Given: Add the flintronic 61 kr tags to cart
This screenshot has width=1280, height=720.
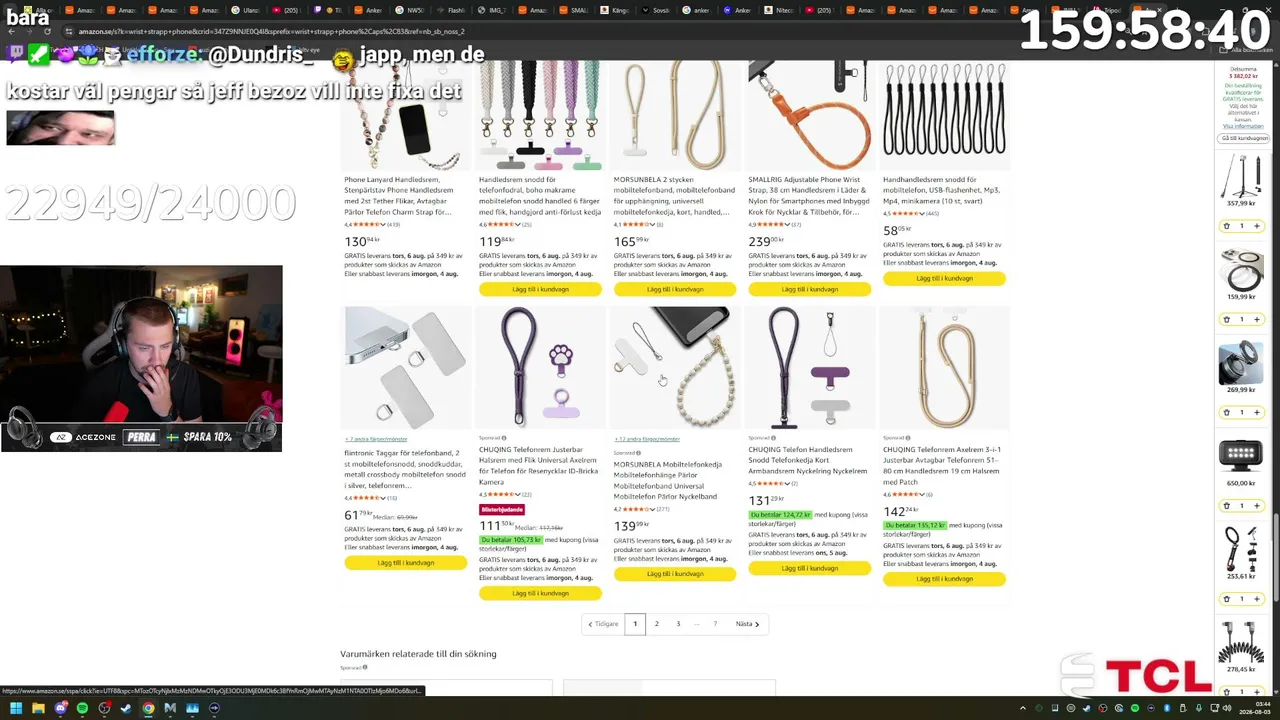Looking at the screenshot, I should [406, 562].
